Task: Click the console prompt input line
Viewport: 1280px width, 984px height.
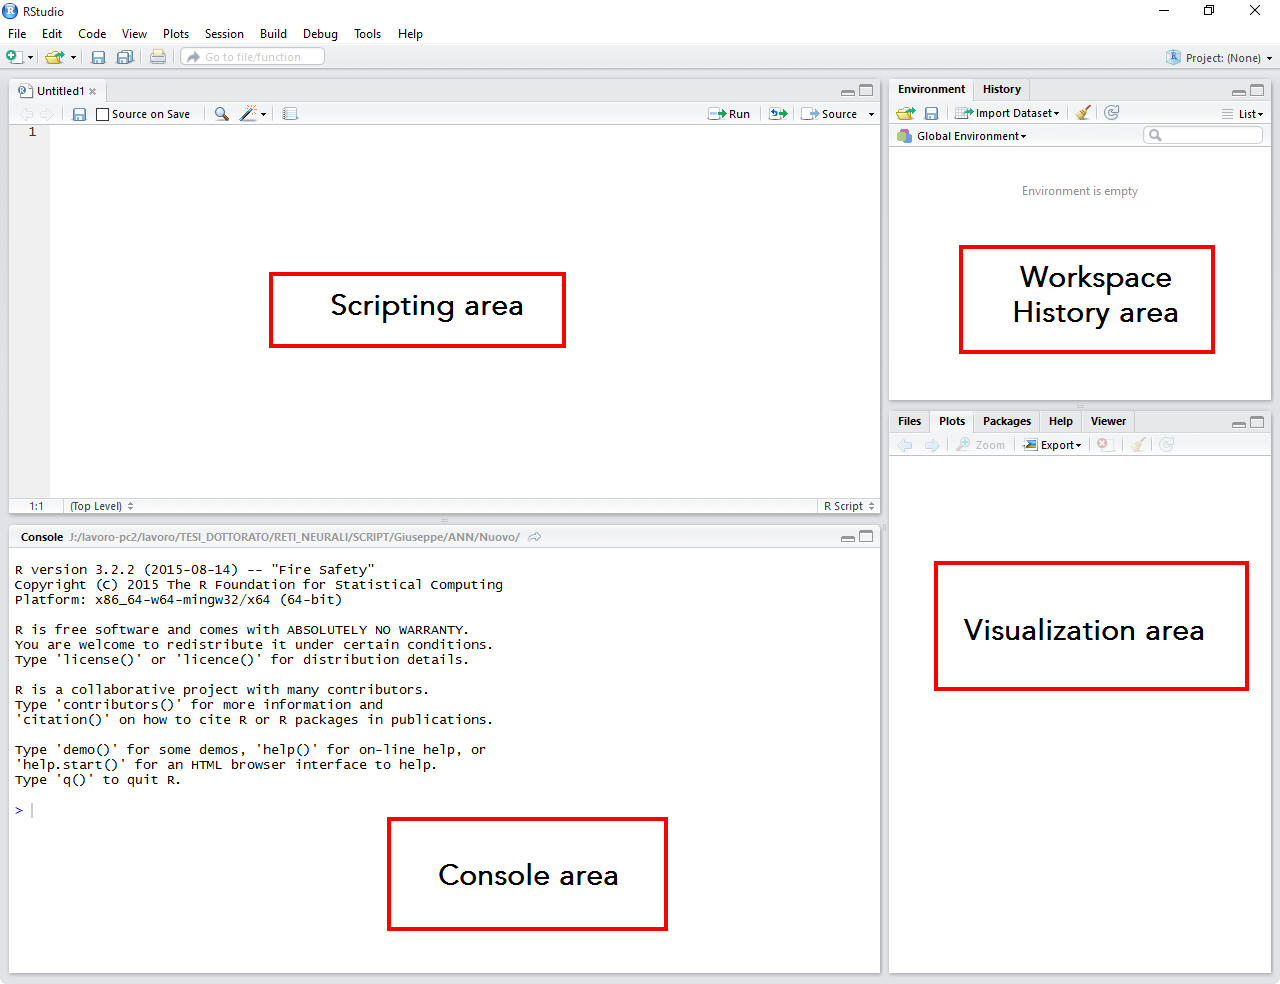Action: pyautogui.click(x=445, y=810)
